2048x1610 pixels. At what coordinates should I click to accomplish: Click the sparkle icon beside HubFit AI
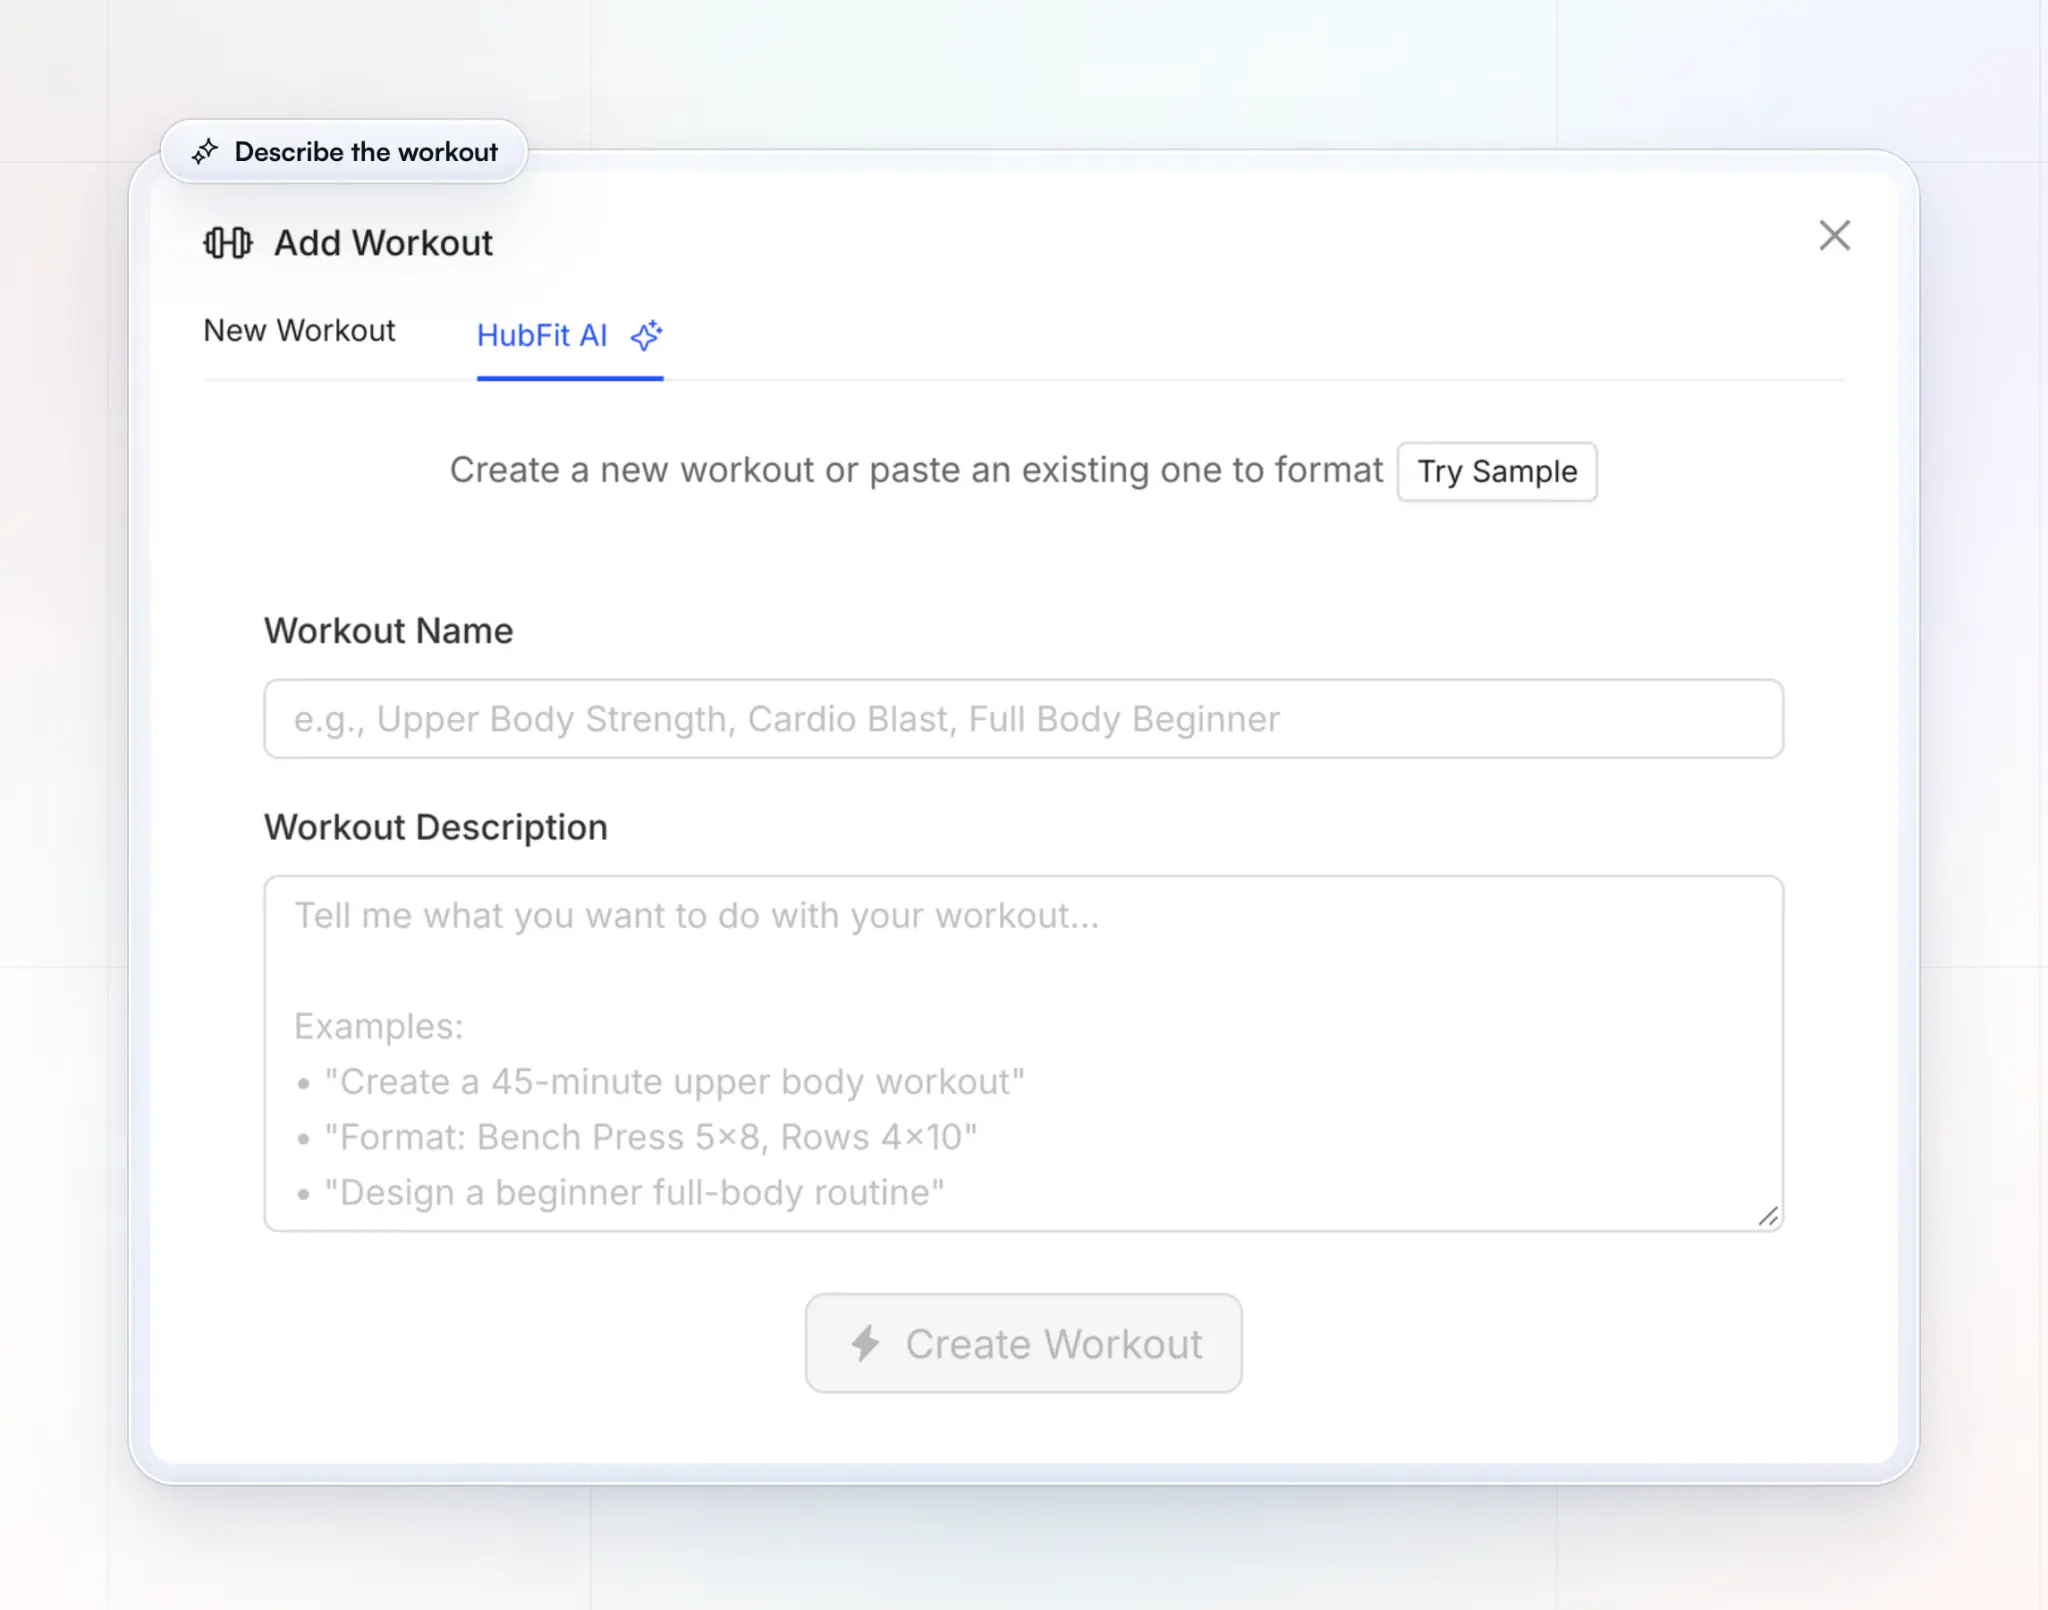pyautogui.click(x=646, y=336)
